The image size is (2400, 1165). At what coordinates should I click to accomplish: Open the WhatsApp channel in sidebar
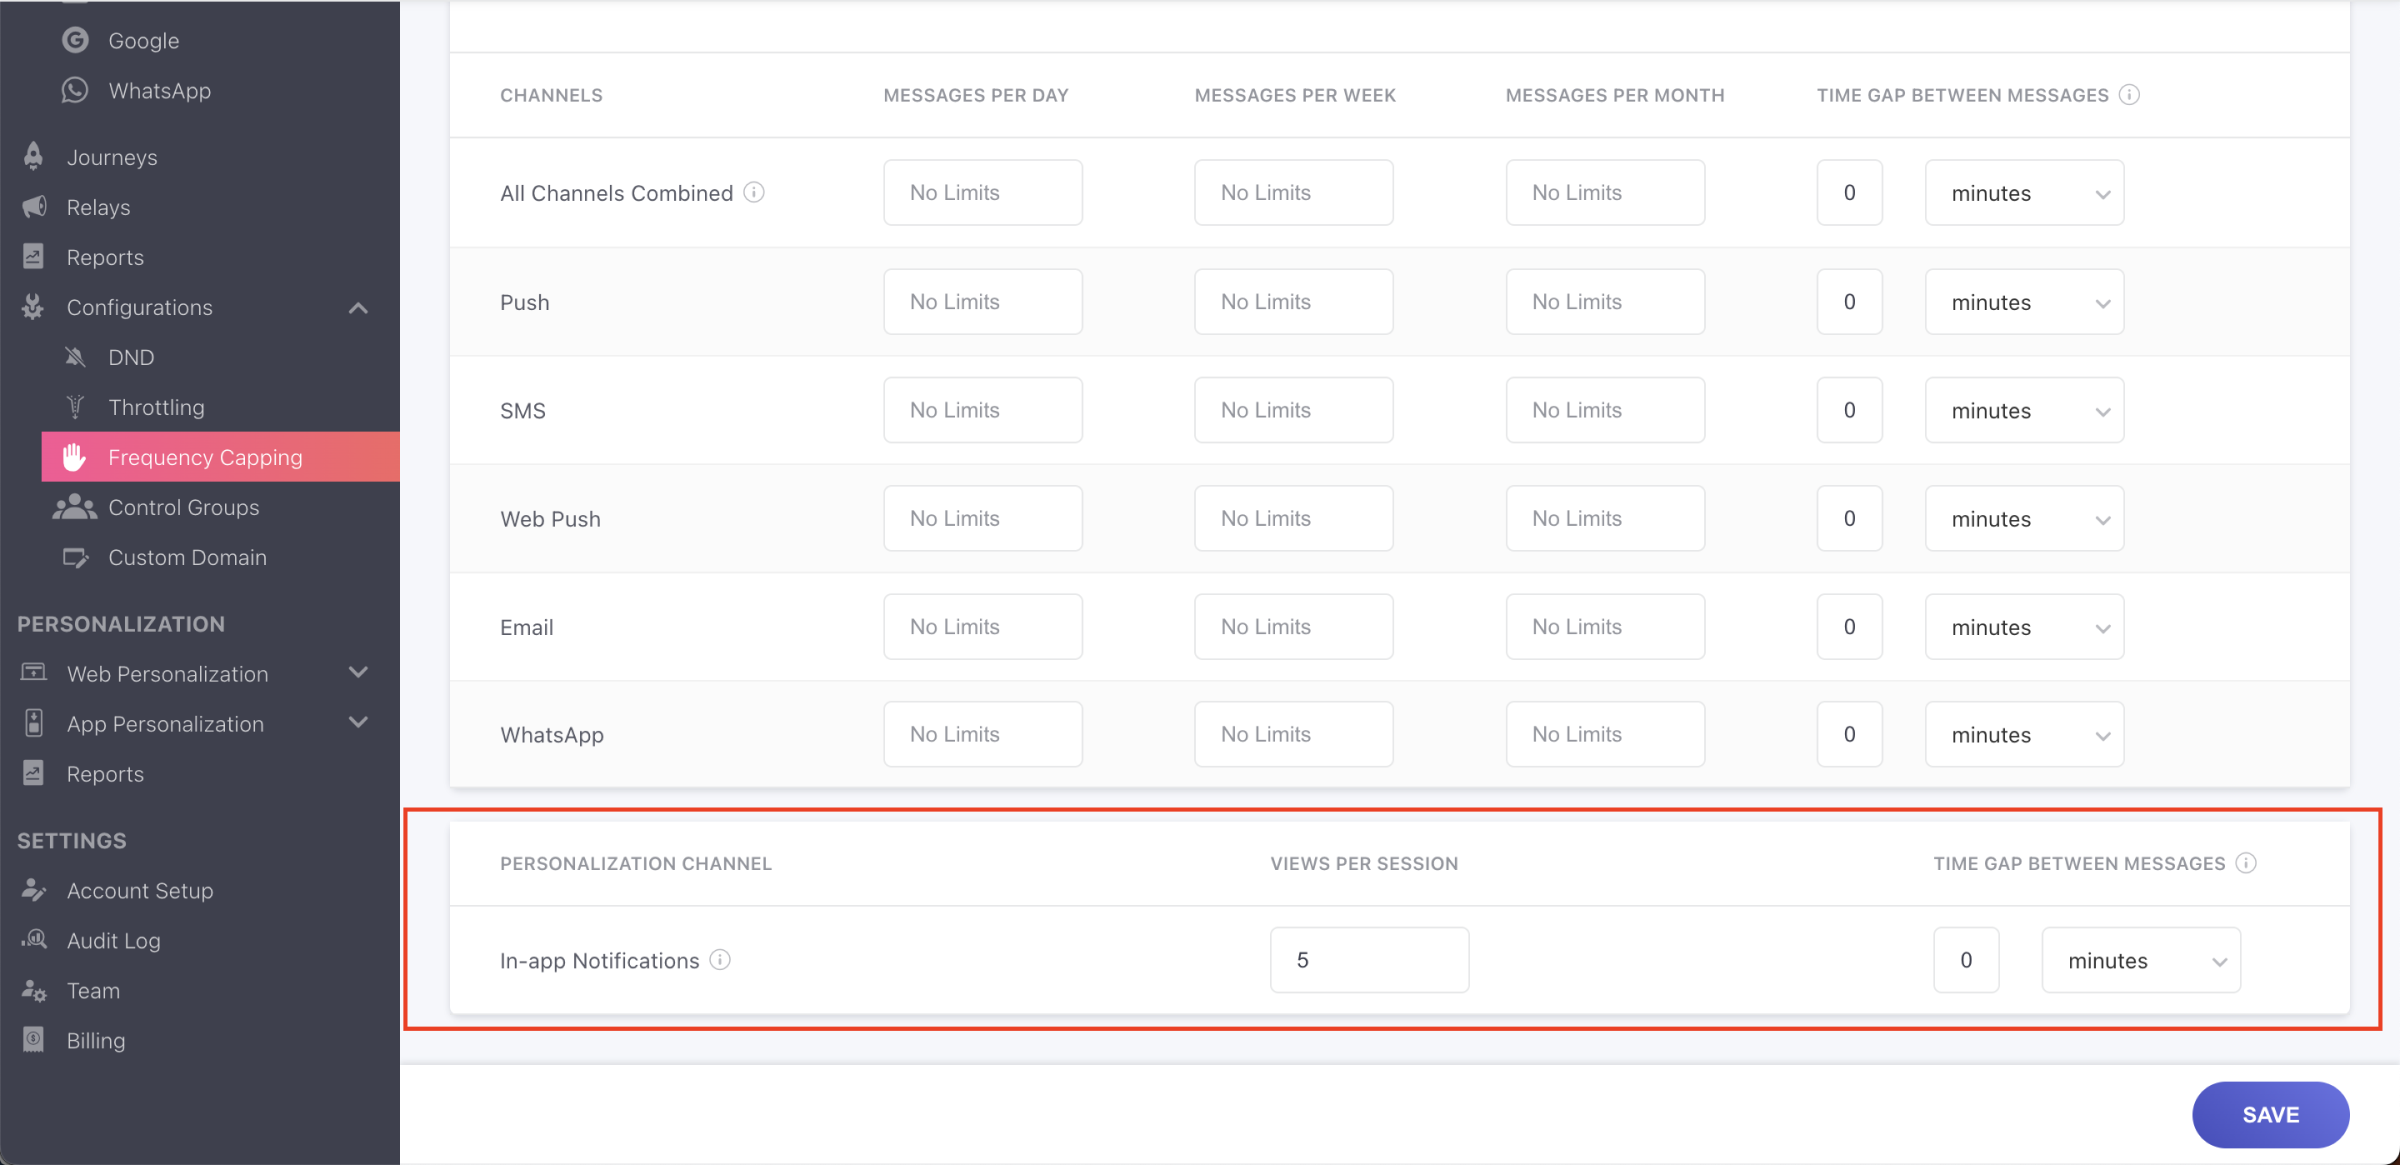click(x=158, y=91)
